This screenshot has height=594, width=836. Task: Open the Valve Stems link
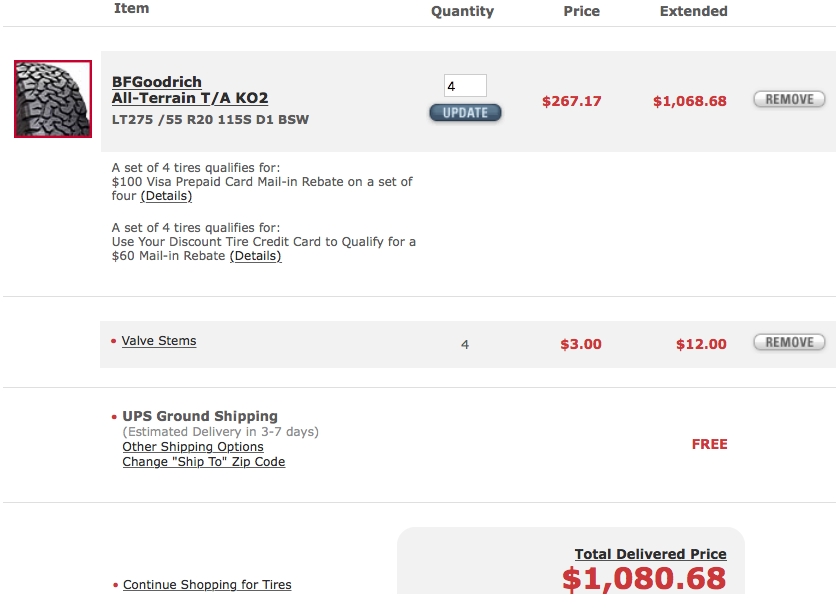coord(159,341)
